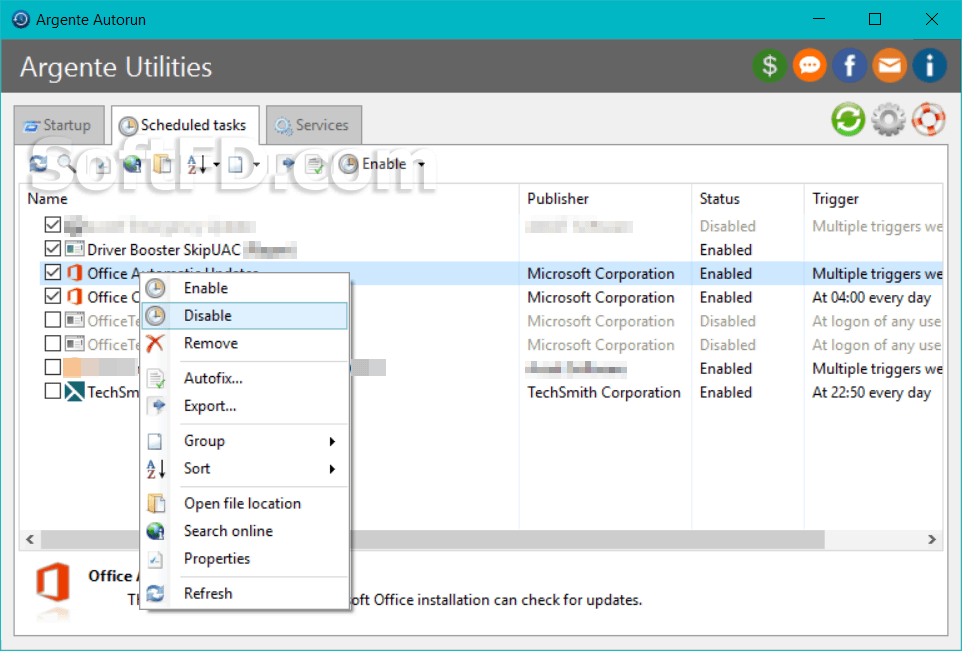Switch to the Startup tab

tap(59, 125)
